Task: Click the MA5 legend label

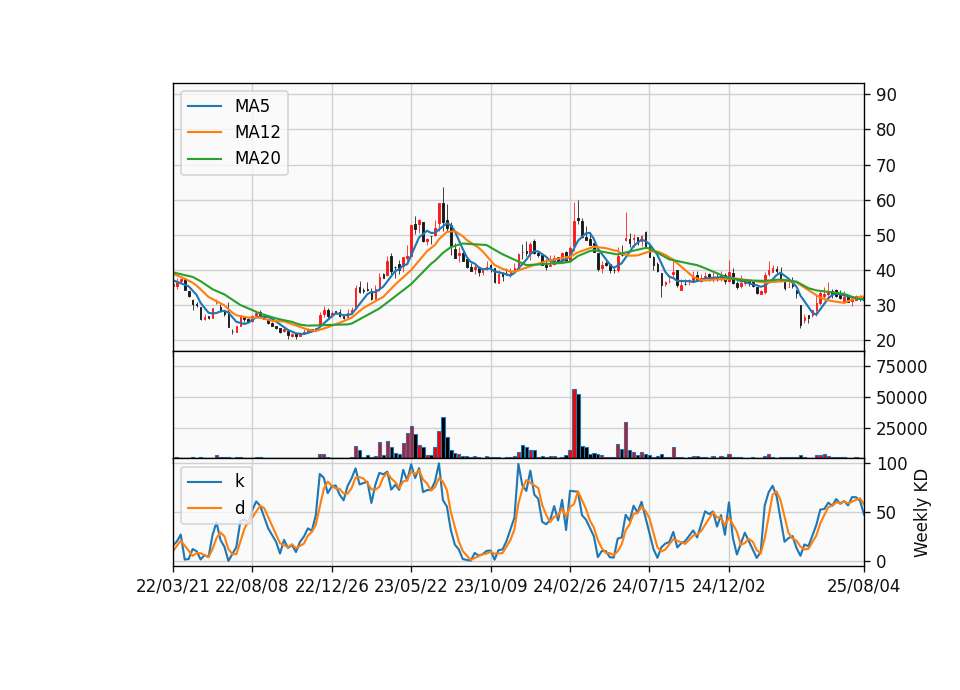Action: click(x=252, y=106)
